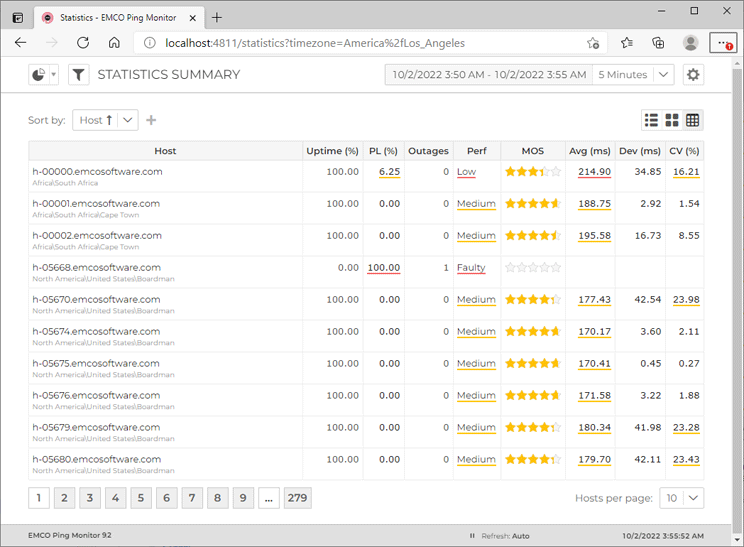The image size is (744, 547).
Task: Click the Faulty performance link
Action: click(x=470, y=268)
